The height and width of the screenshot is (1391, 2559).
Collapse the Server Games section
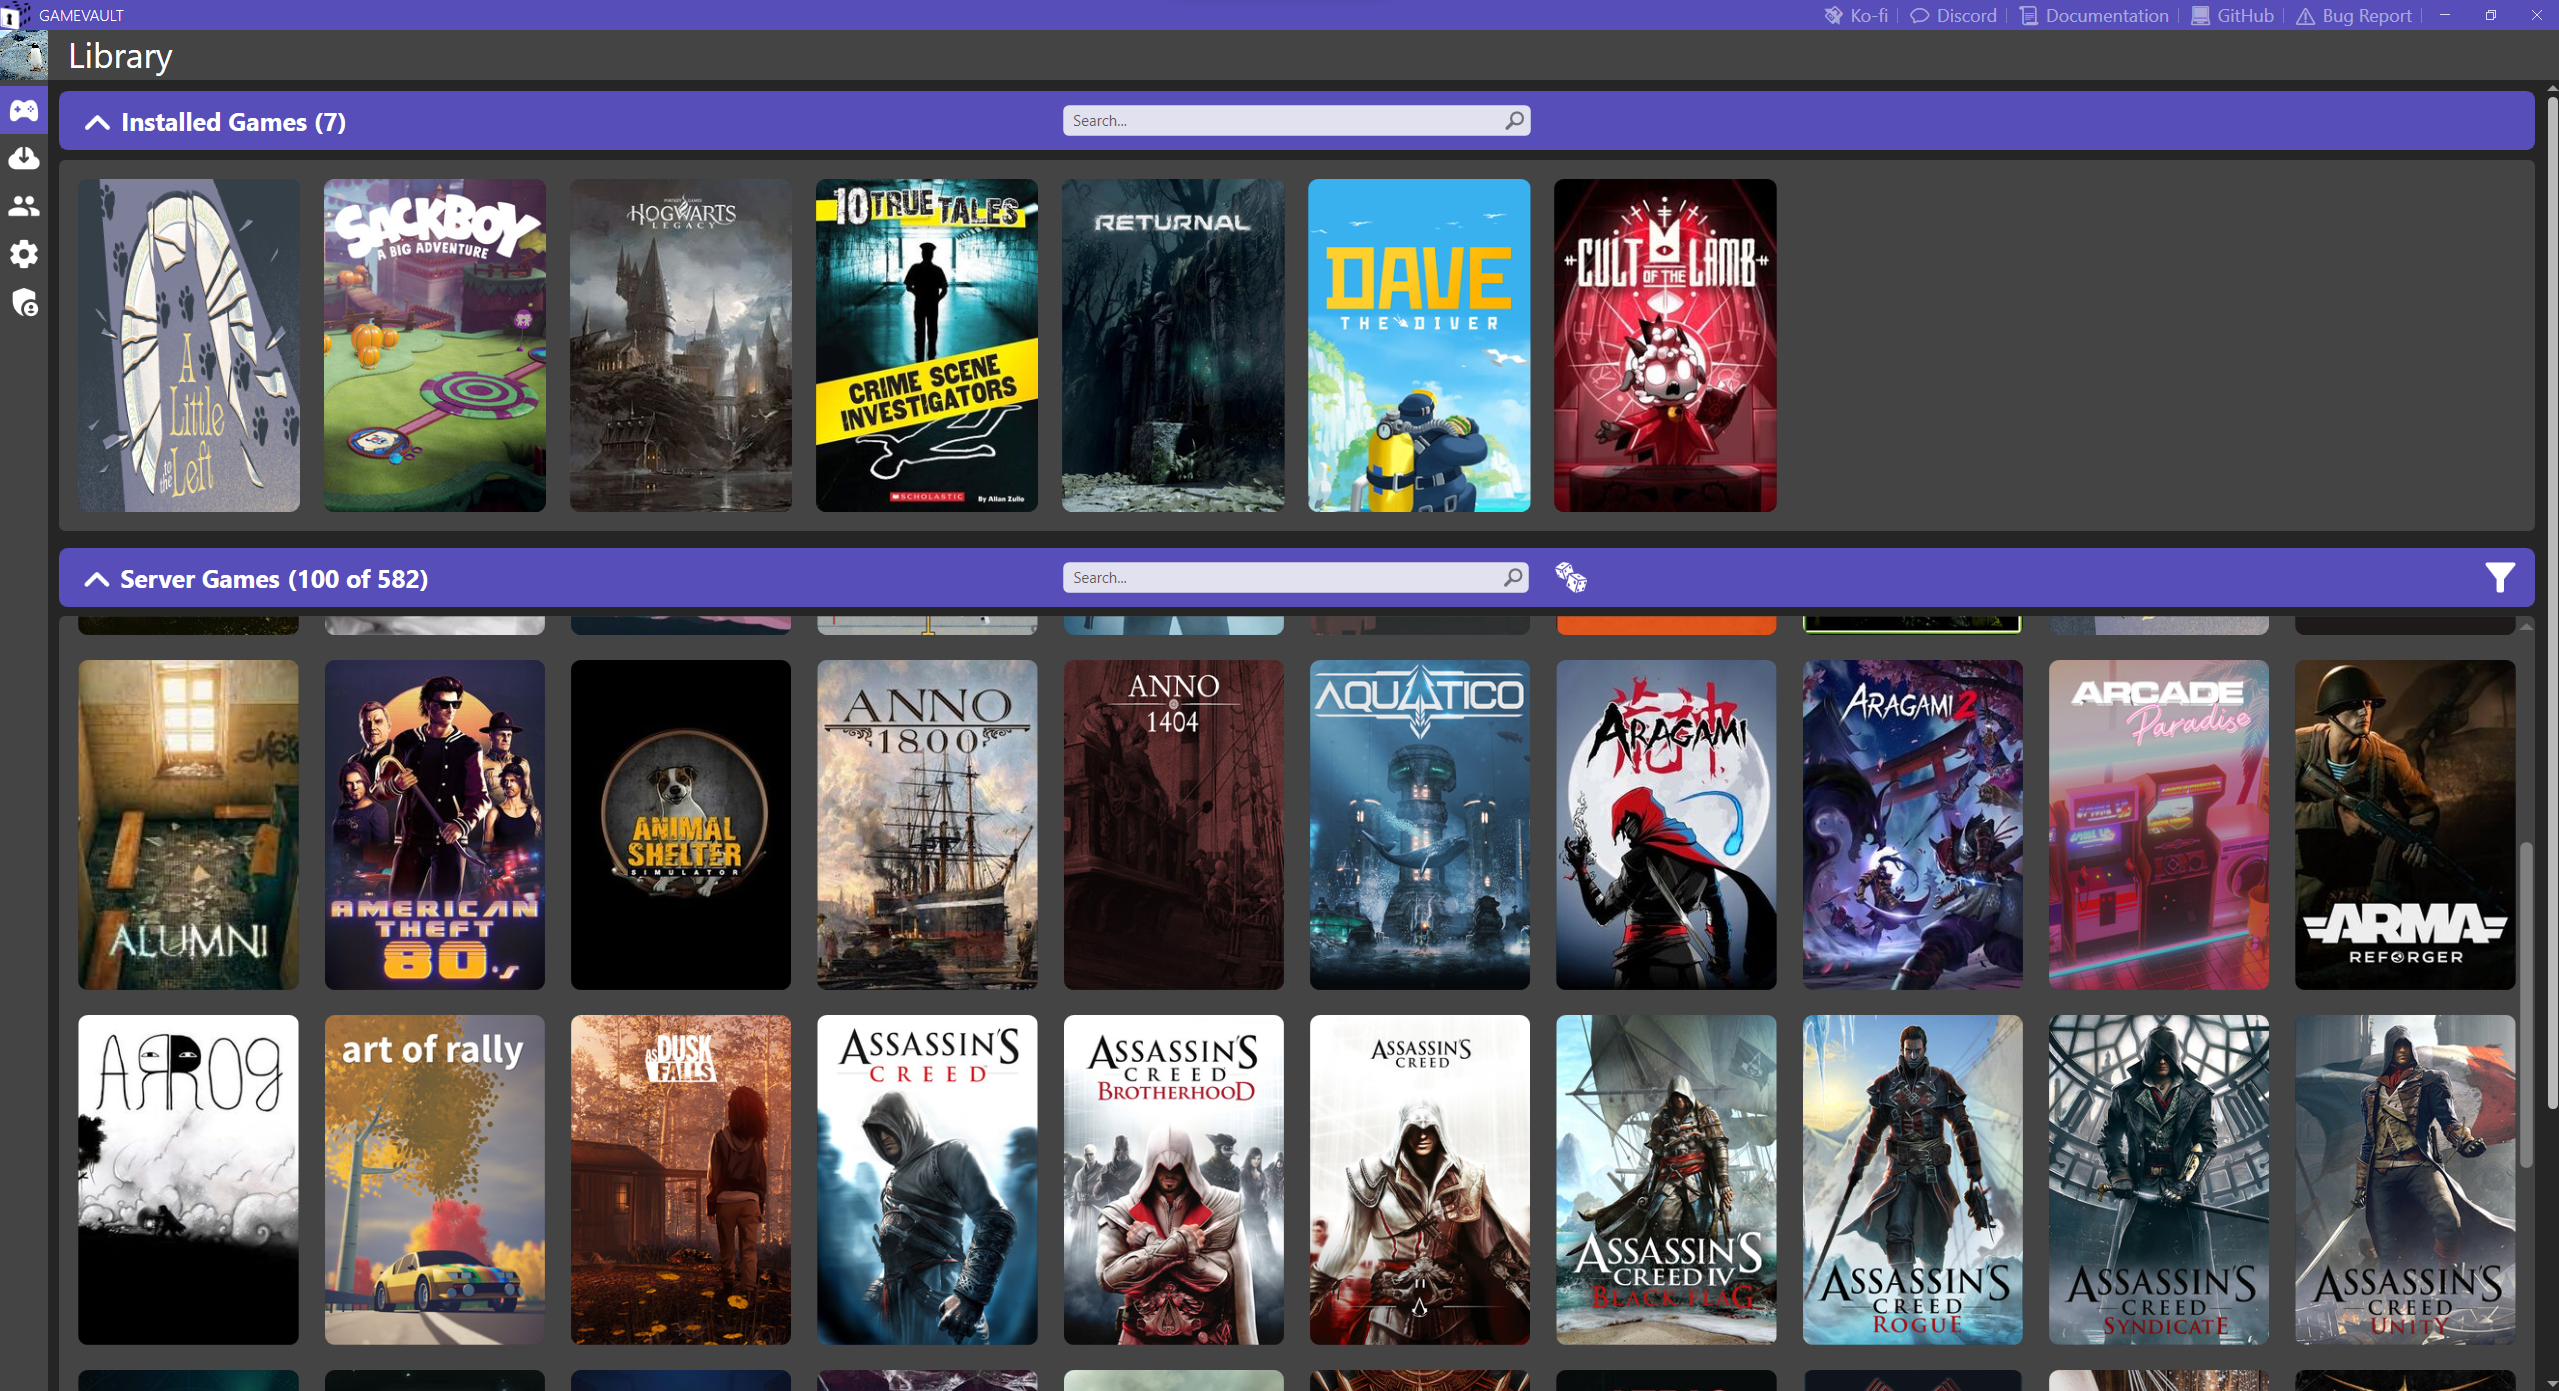[x=96, y=579]
